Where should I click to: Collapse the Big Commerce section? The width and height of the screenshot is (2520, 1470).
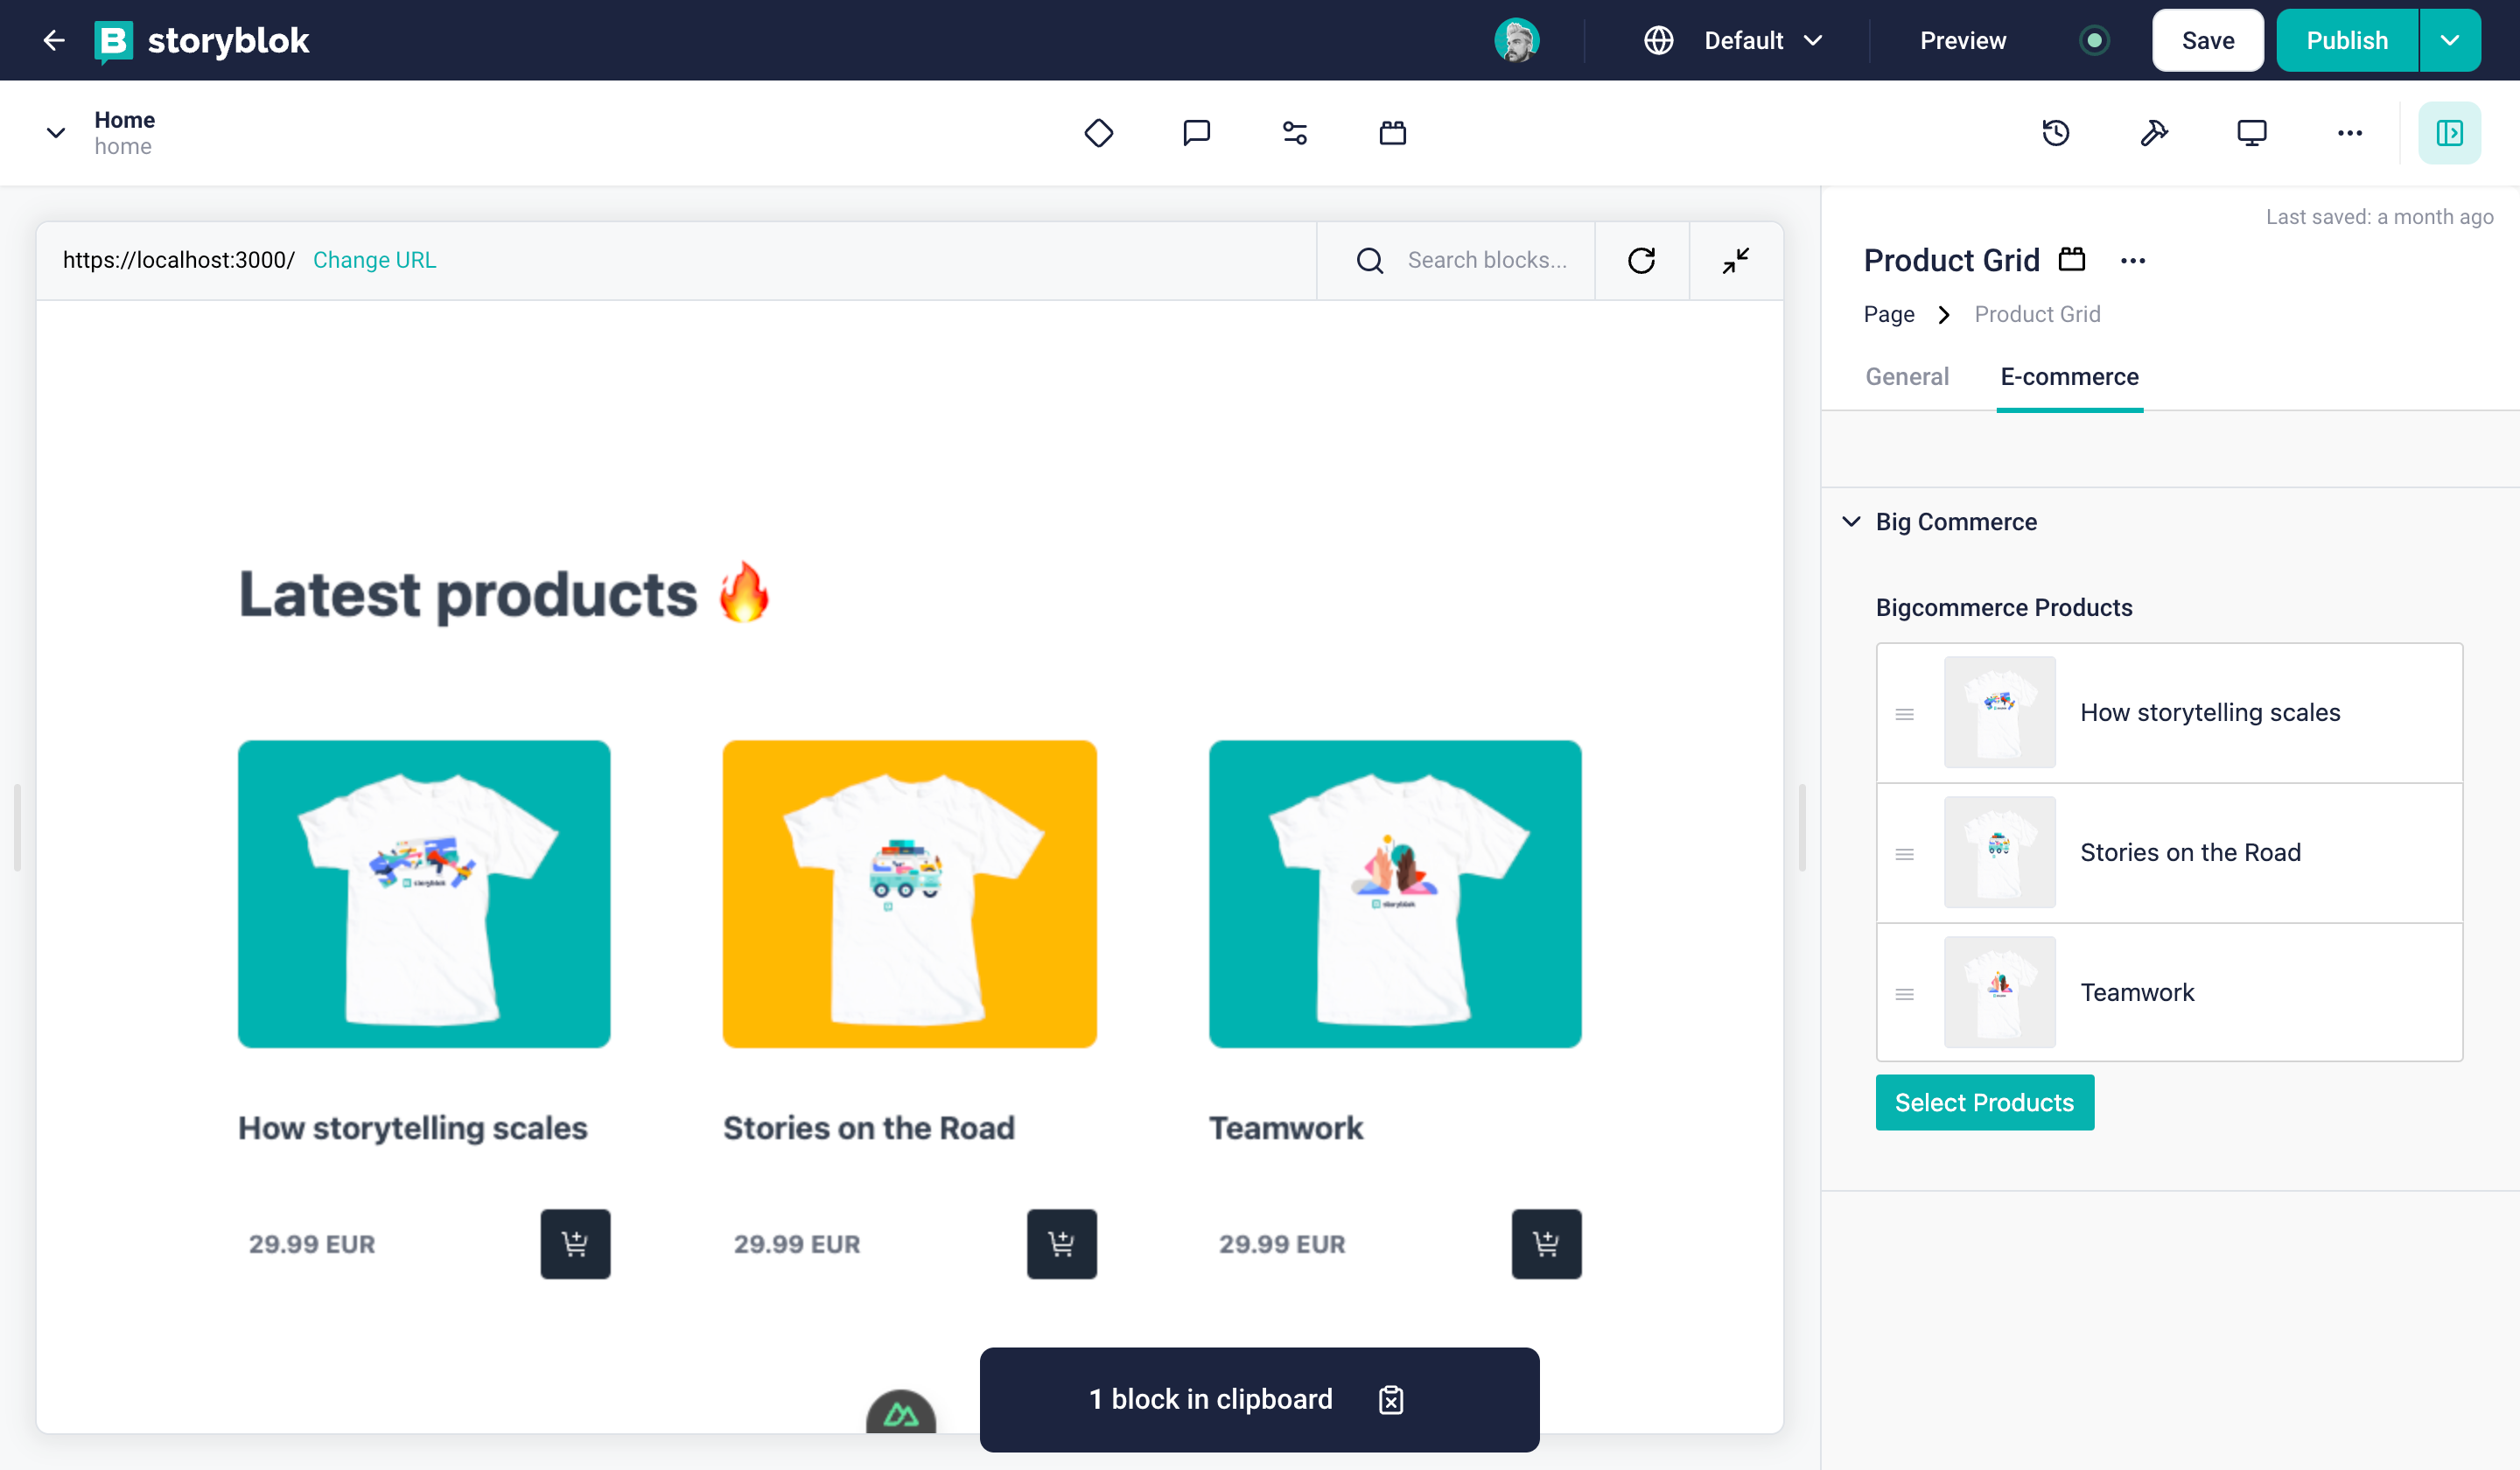click(1851, 520)
